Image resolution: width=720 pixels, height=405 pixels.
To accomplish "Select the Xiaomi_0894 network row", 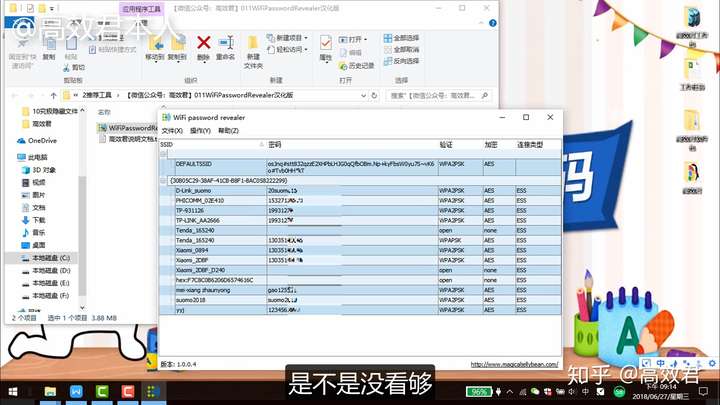I will pyautogui.click(x=360, y=250).
